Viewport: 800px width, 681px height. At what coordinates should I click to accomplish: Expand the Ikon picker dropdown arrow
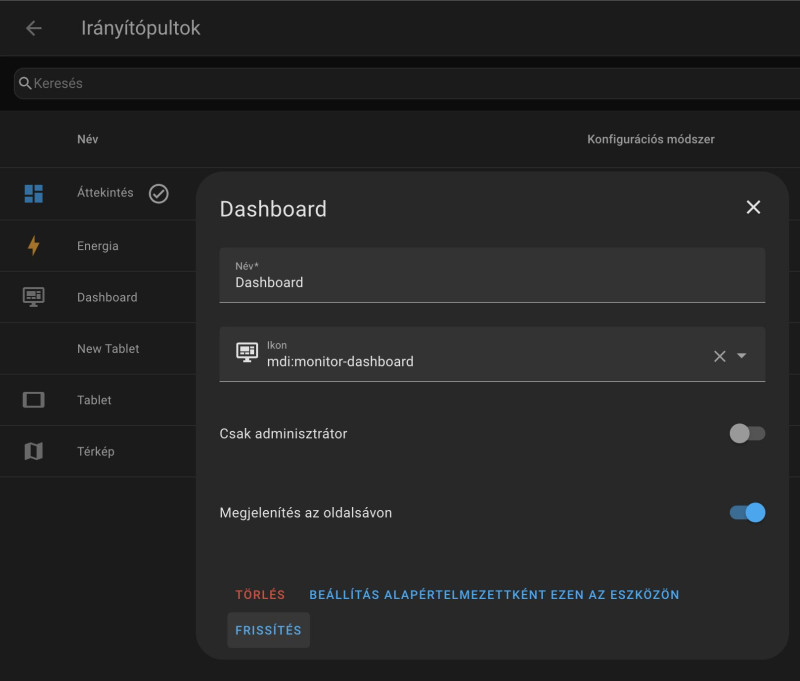pyautogui.click(x=742, y=356)
